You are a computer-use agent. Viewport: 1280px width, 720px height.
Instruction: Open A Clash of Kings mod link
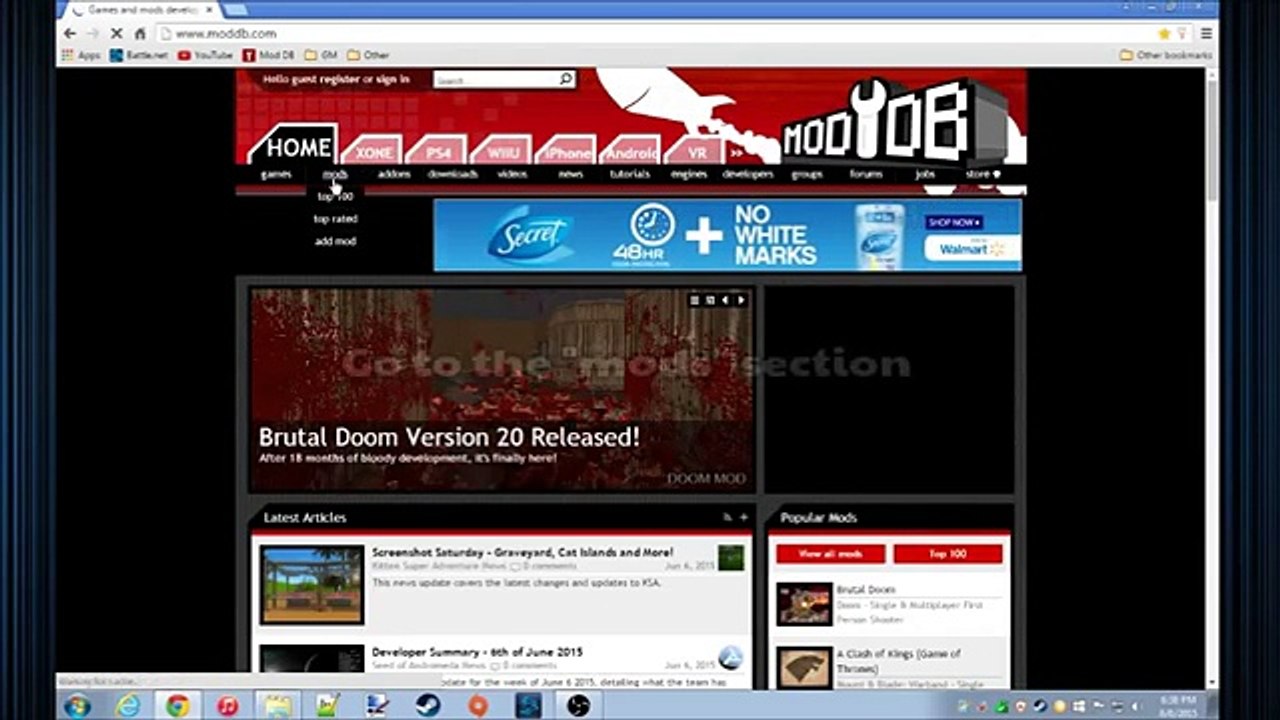898,661
